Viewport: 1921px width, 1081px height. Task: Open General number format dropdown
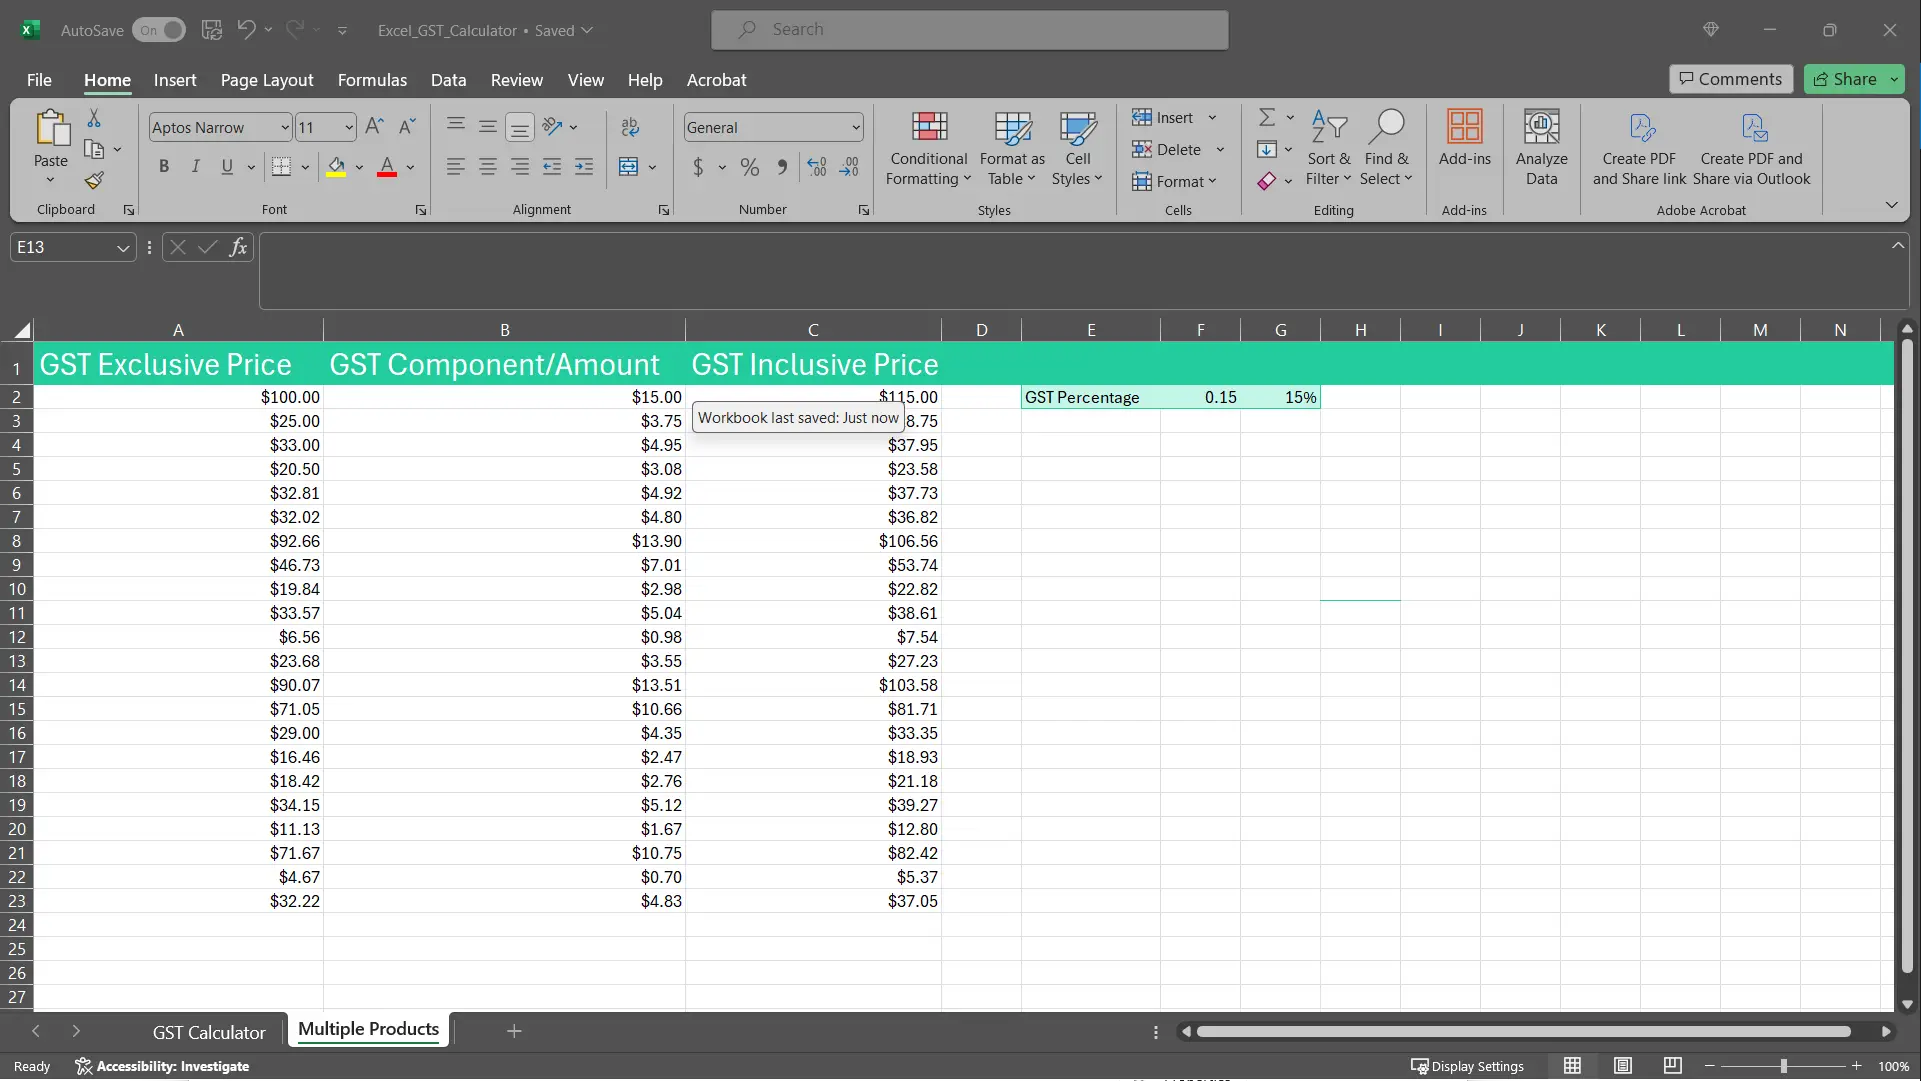856,127
